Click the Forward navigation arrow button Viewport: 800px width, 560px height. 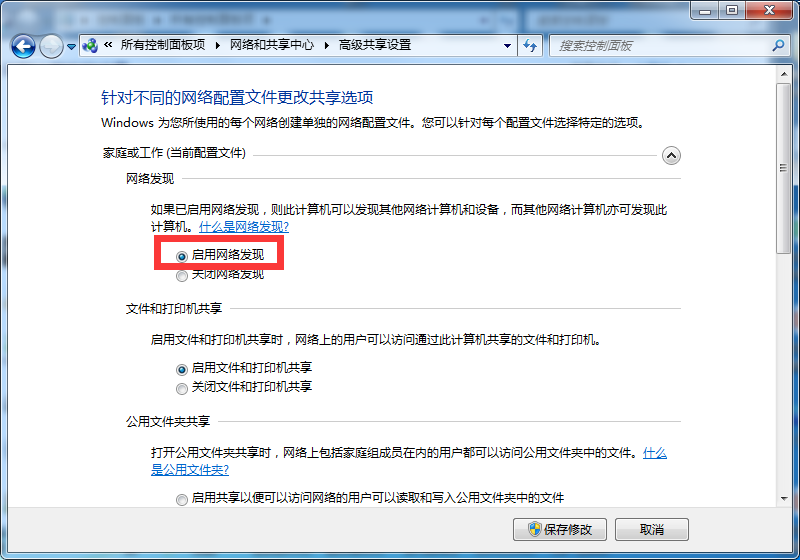tap(51, 46)
